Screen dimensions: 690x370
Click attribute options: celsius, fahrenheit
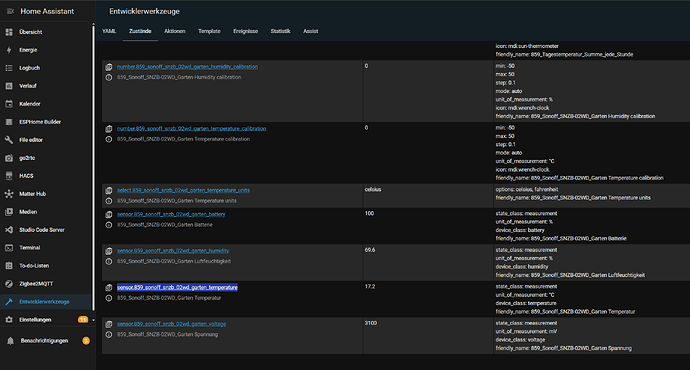coord(527,190)
